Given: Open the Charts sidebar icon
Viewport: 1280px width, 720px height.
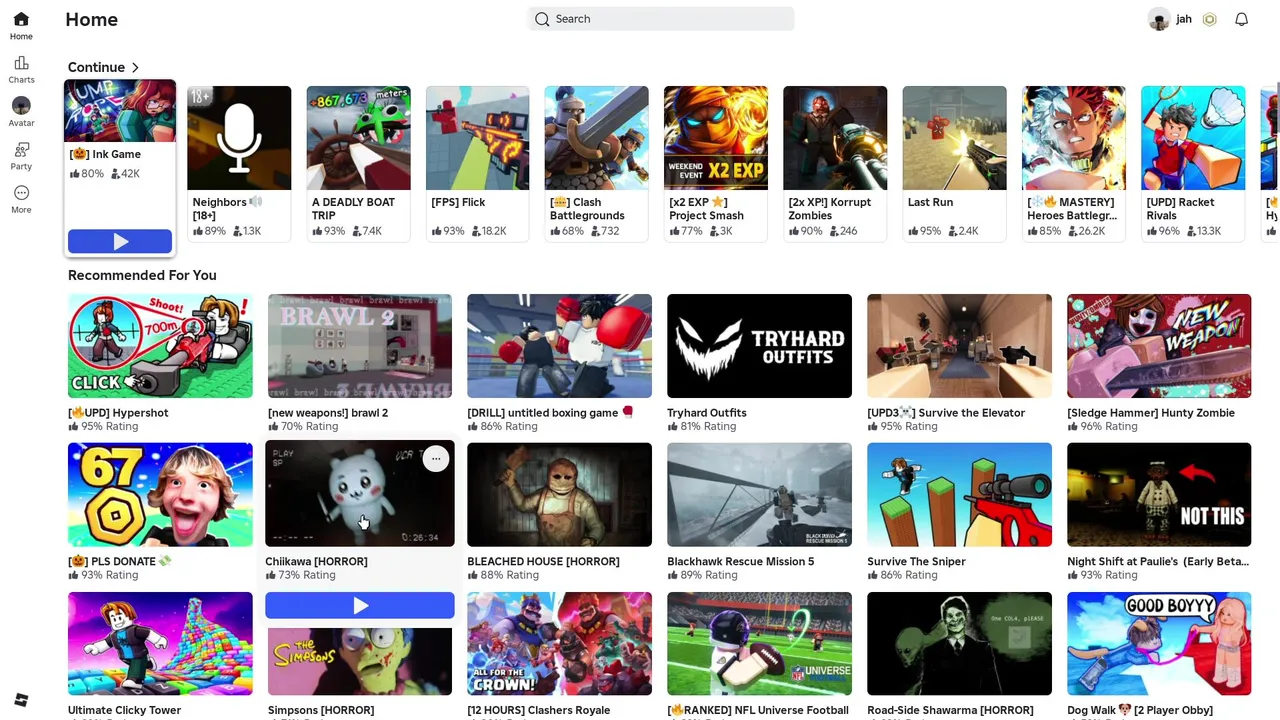Looking at the screenshot, I should tap(21, 70).
